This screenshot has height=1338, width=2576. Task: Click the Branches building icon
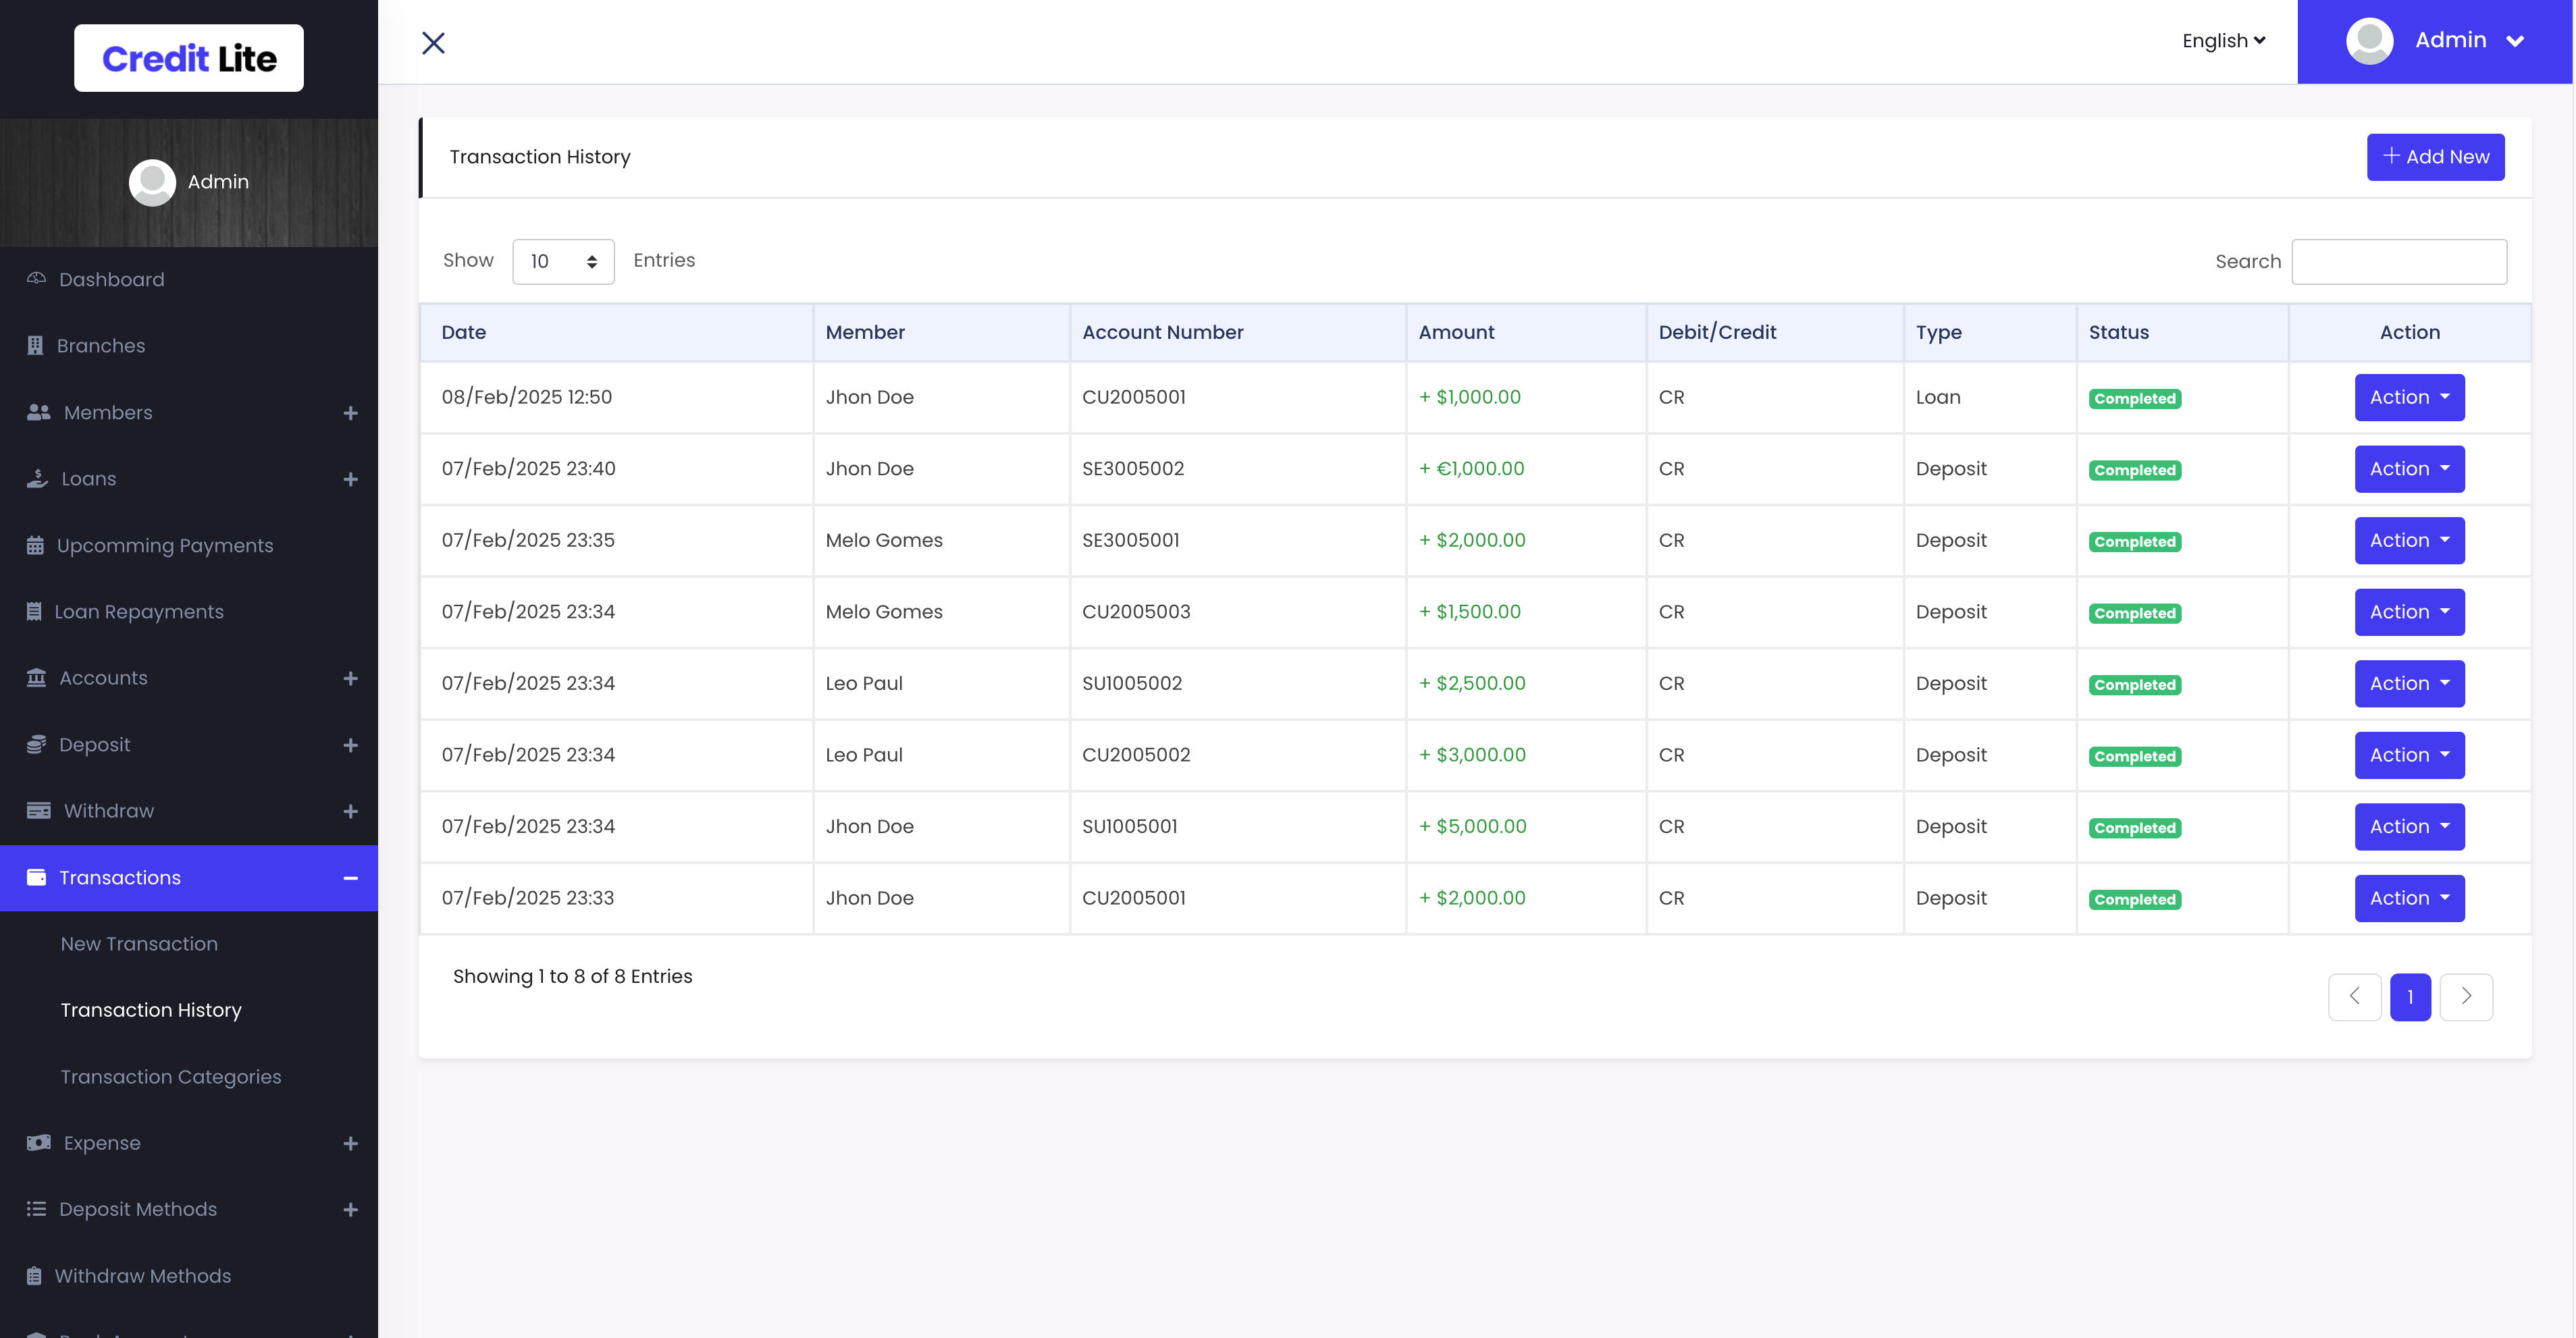pos(35,345)
